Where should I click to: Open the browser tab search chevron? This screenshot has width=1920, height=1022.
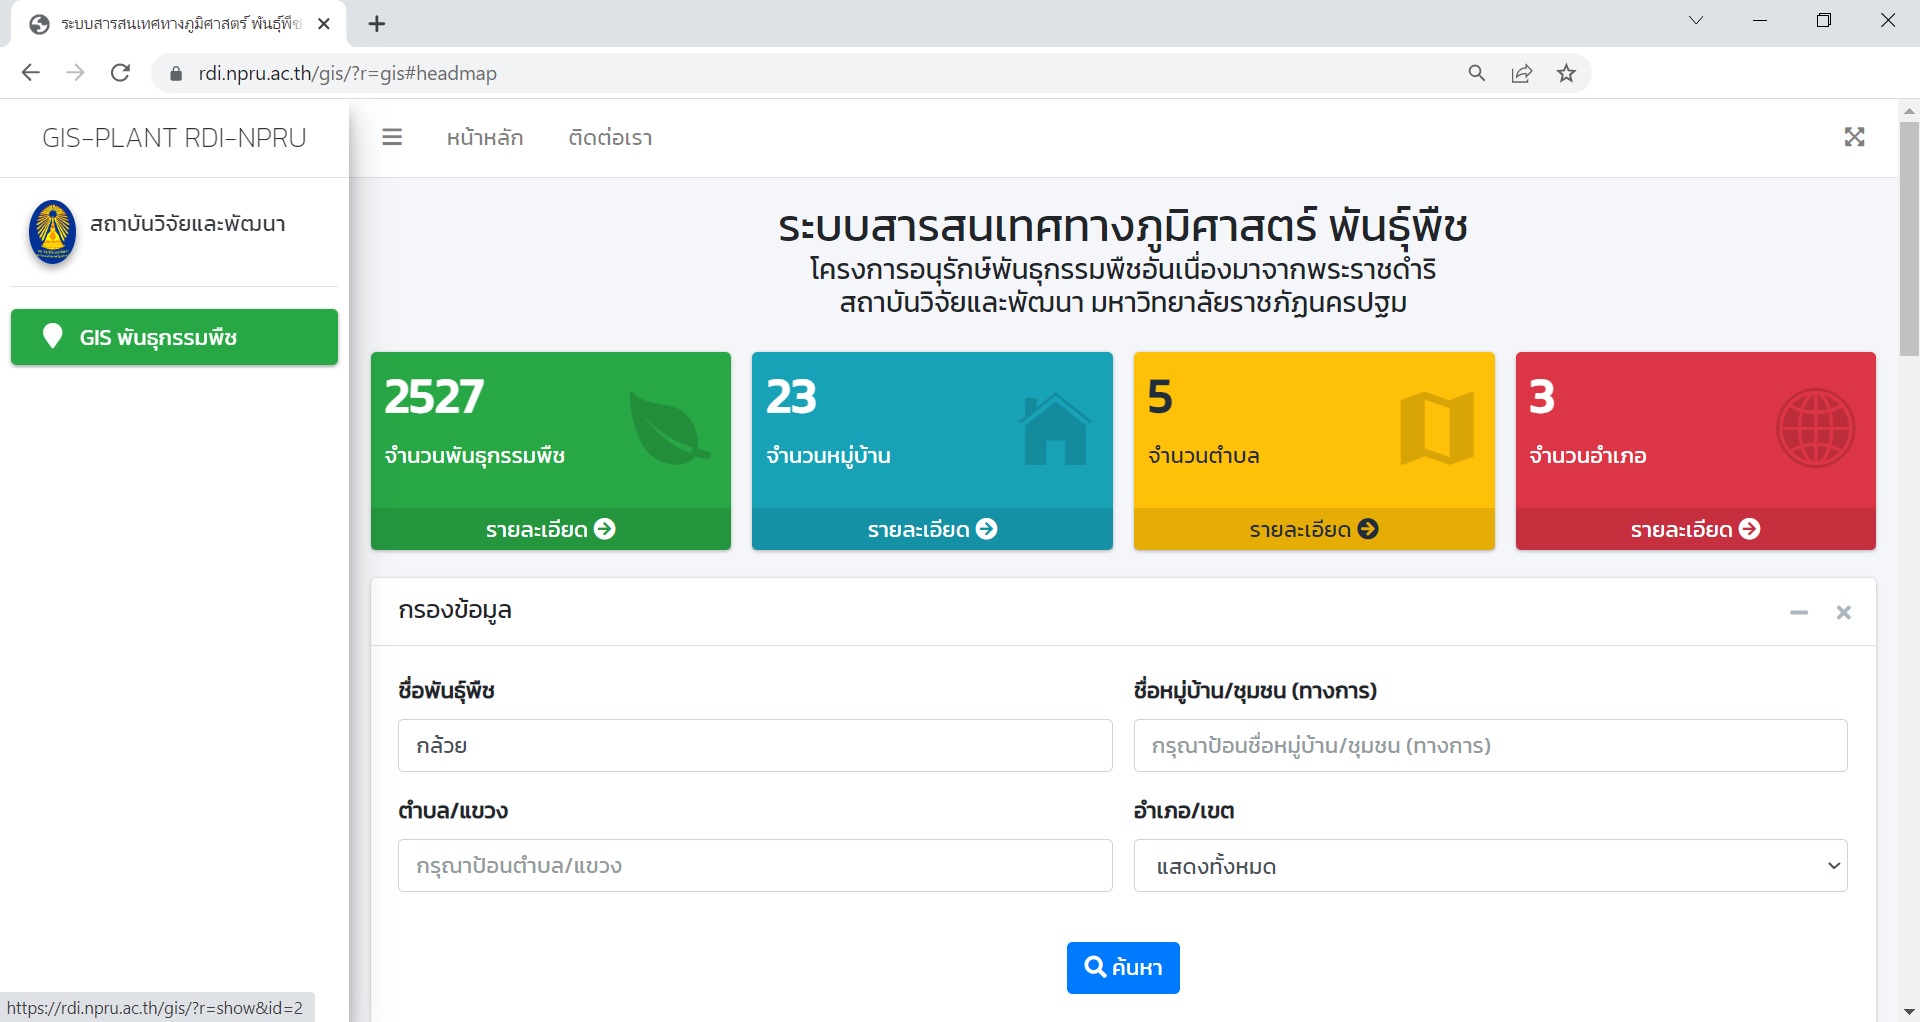1696,21
